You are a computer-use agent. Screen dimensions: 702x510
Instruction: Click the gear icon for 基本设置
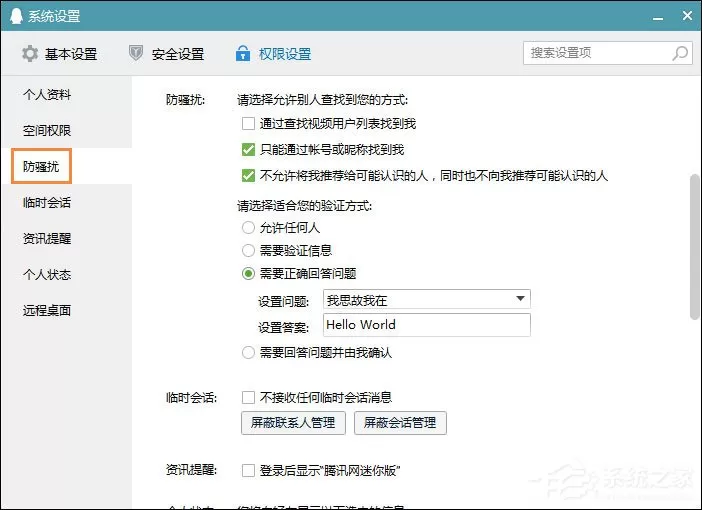[x=30, y=54]
